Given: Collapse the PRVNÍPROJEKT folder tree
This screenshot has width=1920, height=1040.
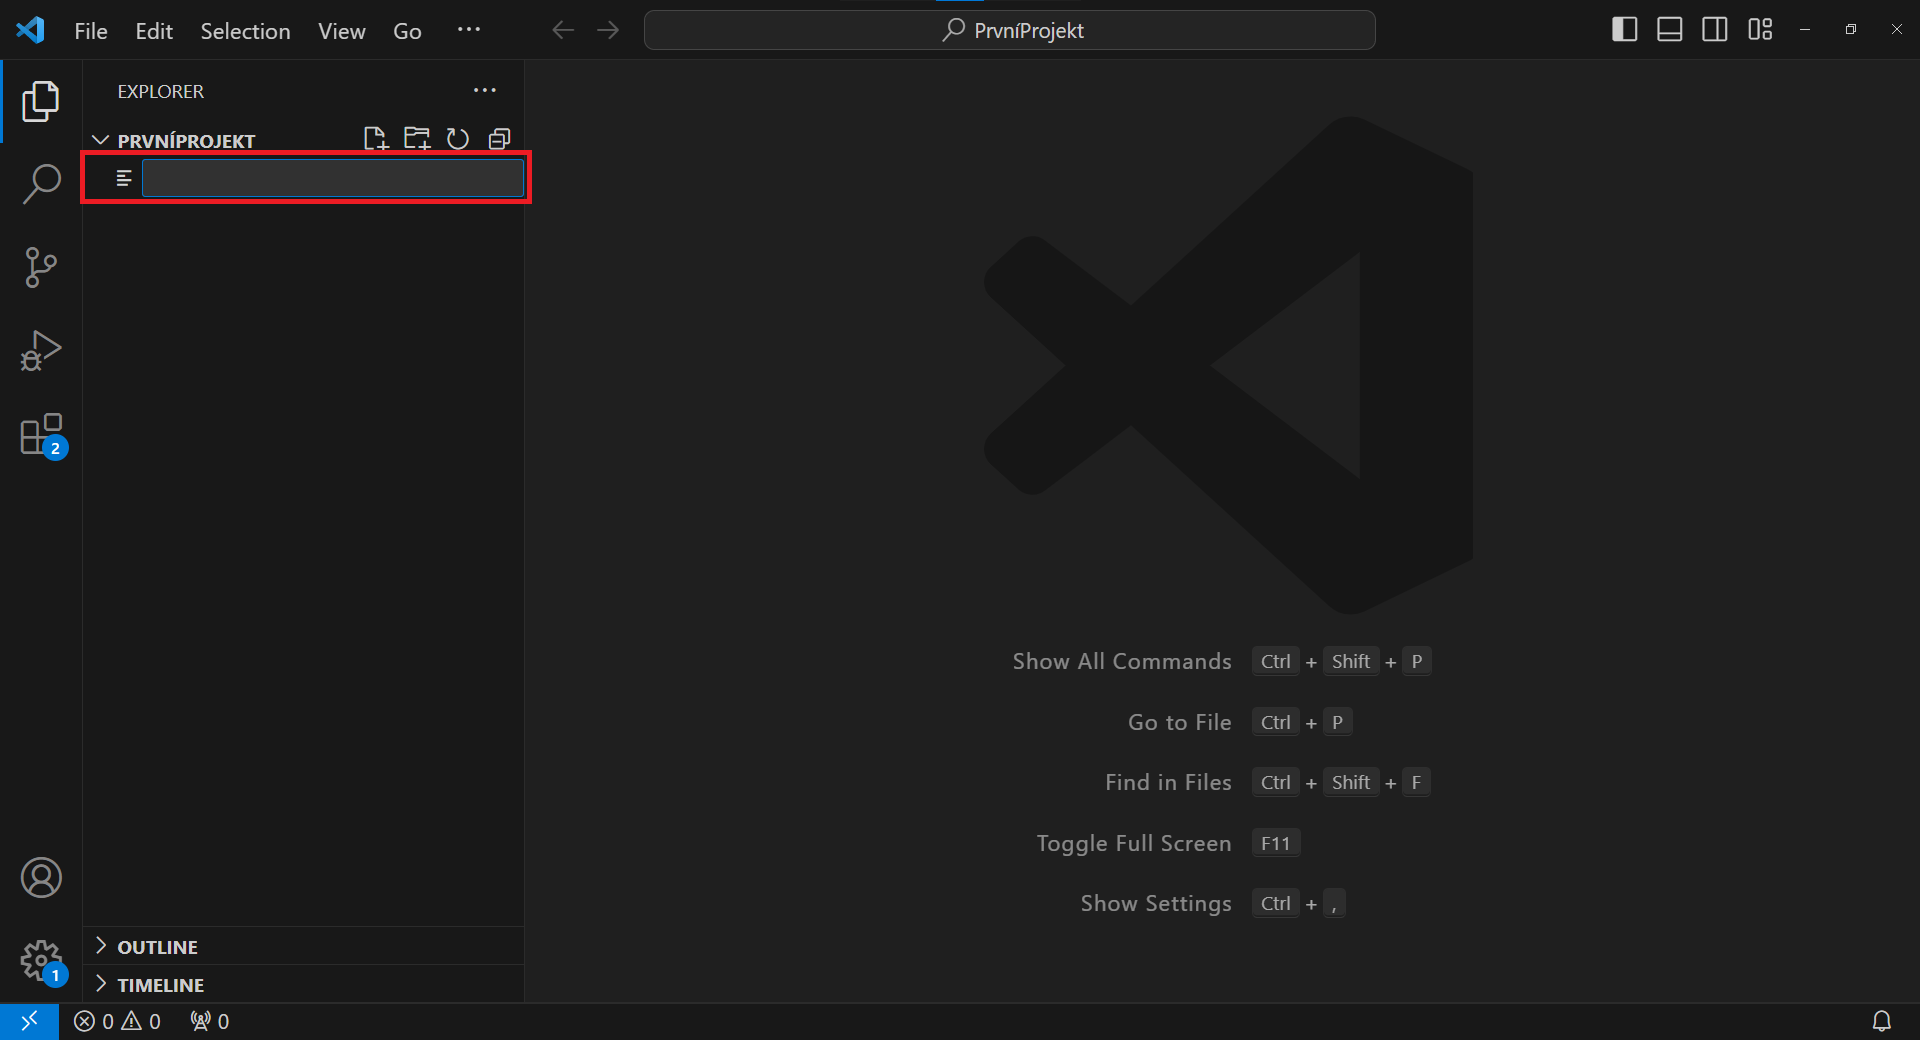Looking at the screenshot, I should coord(100,139).
